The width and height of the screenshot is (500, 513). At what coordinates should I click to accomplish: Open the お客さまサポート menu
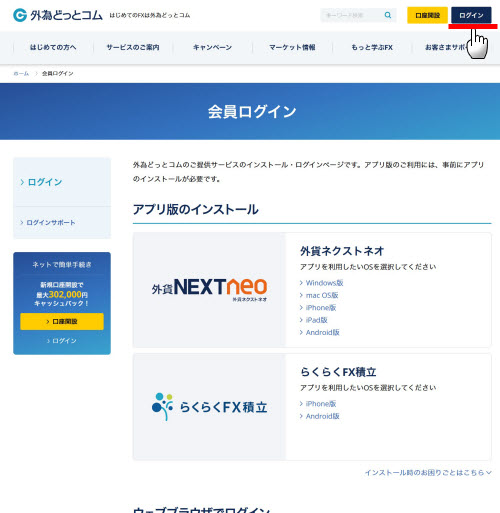[x=447, y=47]
